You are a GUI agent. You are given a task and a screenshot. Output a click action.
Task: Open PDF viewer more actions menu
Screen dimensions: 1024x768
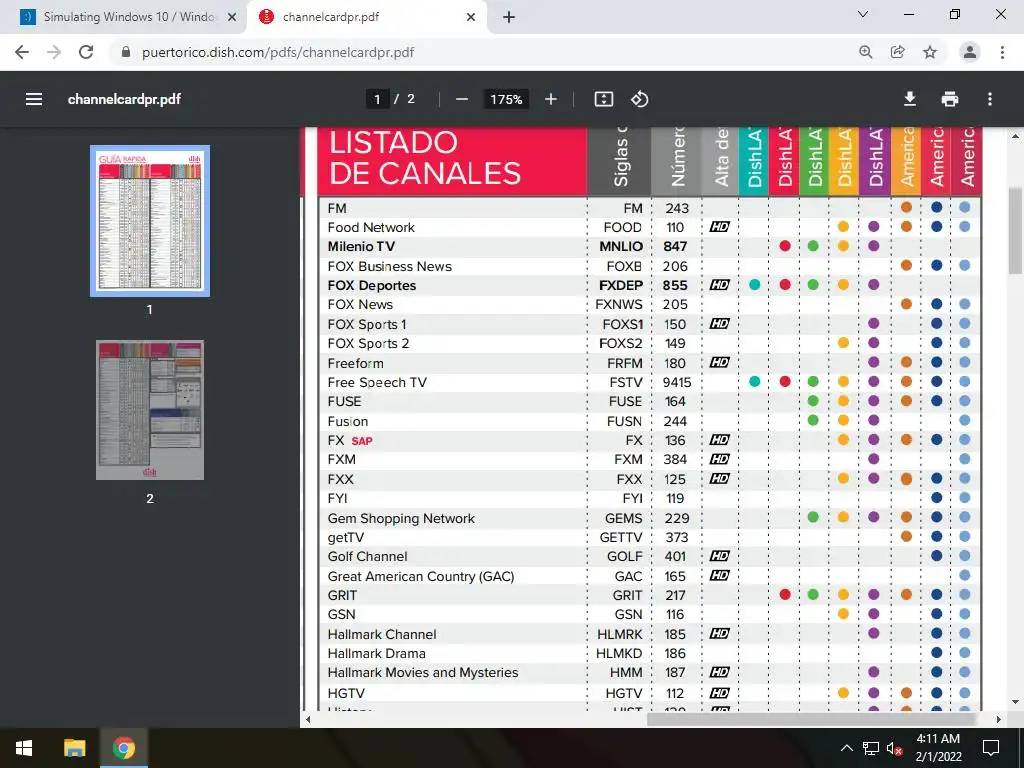[x=989, y=99]
